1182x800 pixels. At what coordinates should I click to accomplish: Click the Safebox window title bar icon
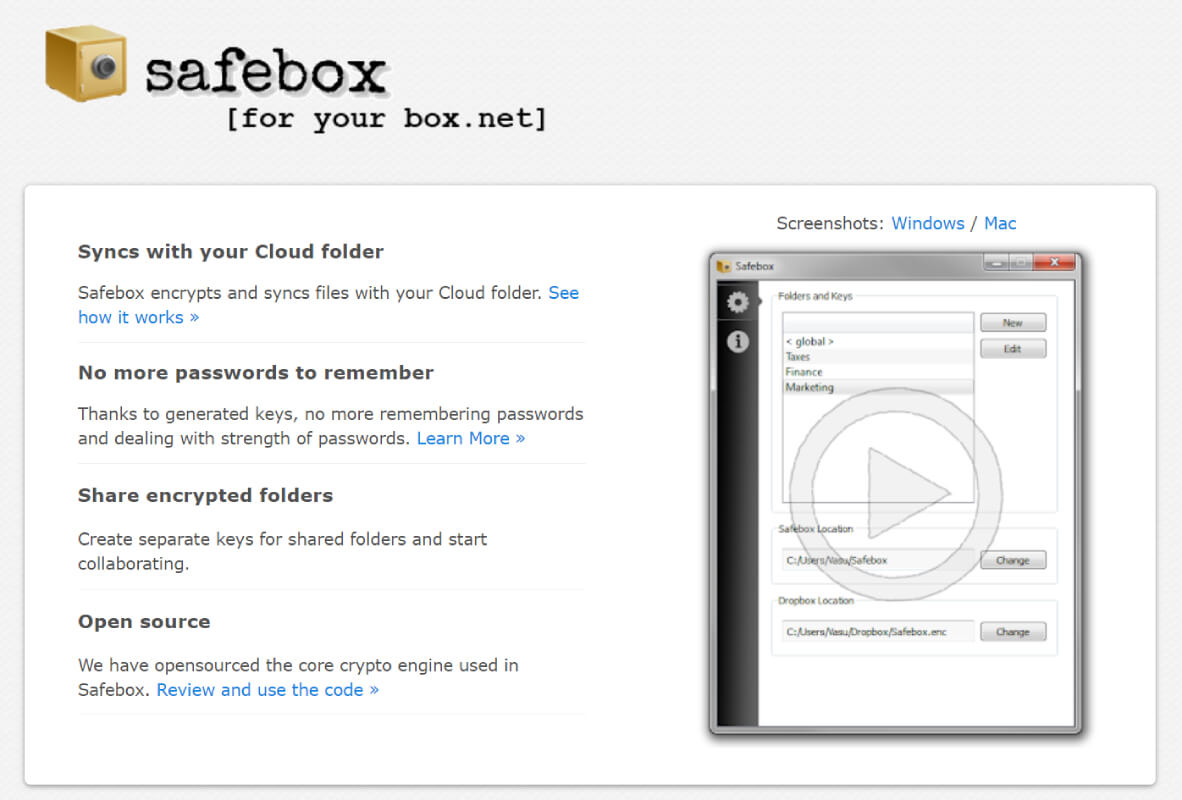pyautogui.click(x=724, y=266)
